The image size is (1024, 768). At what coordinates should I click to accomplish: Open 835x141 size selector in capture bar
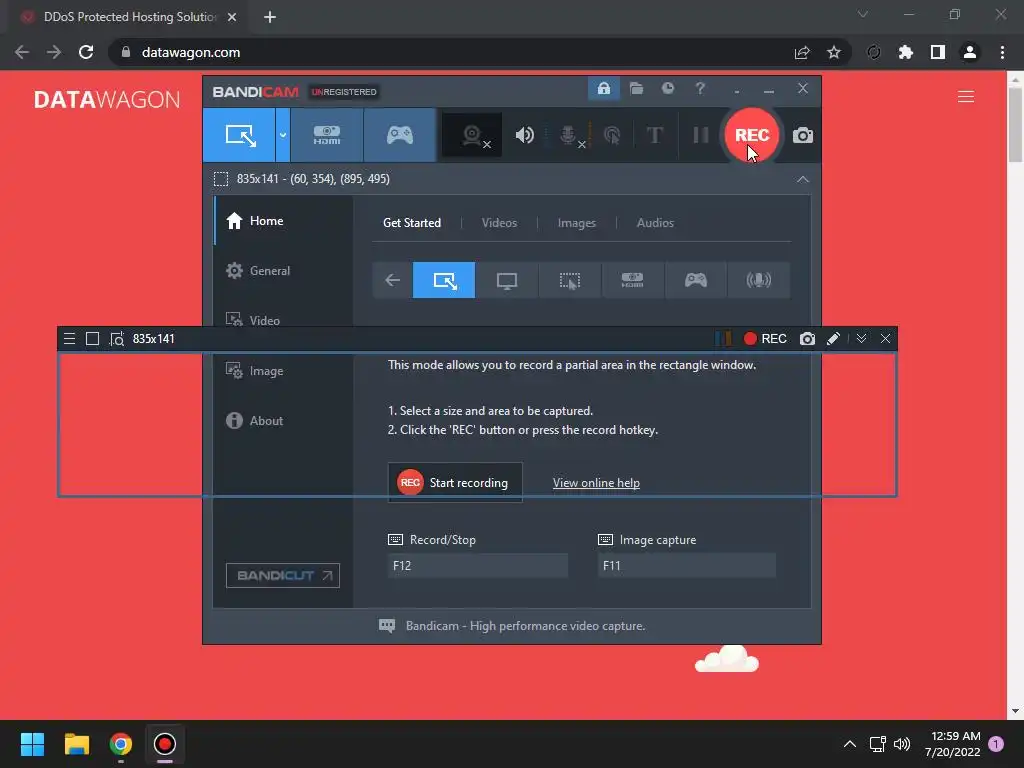[153, 338]
